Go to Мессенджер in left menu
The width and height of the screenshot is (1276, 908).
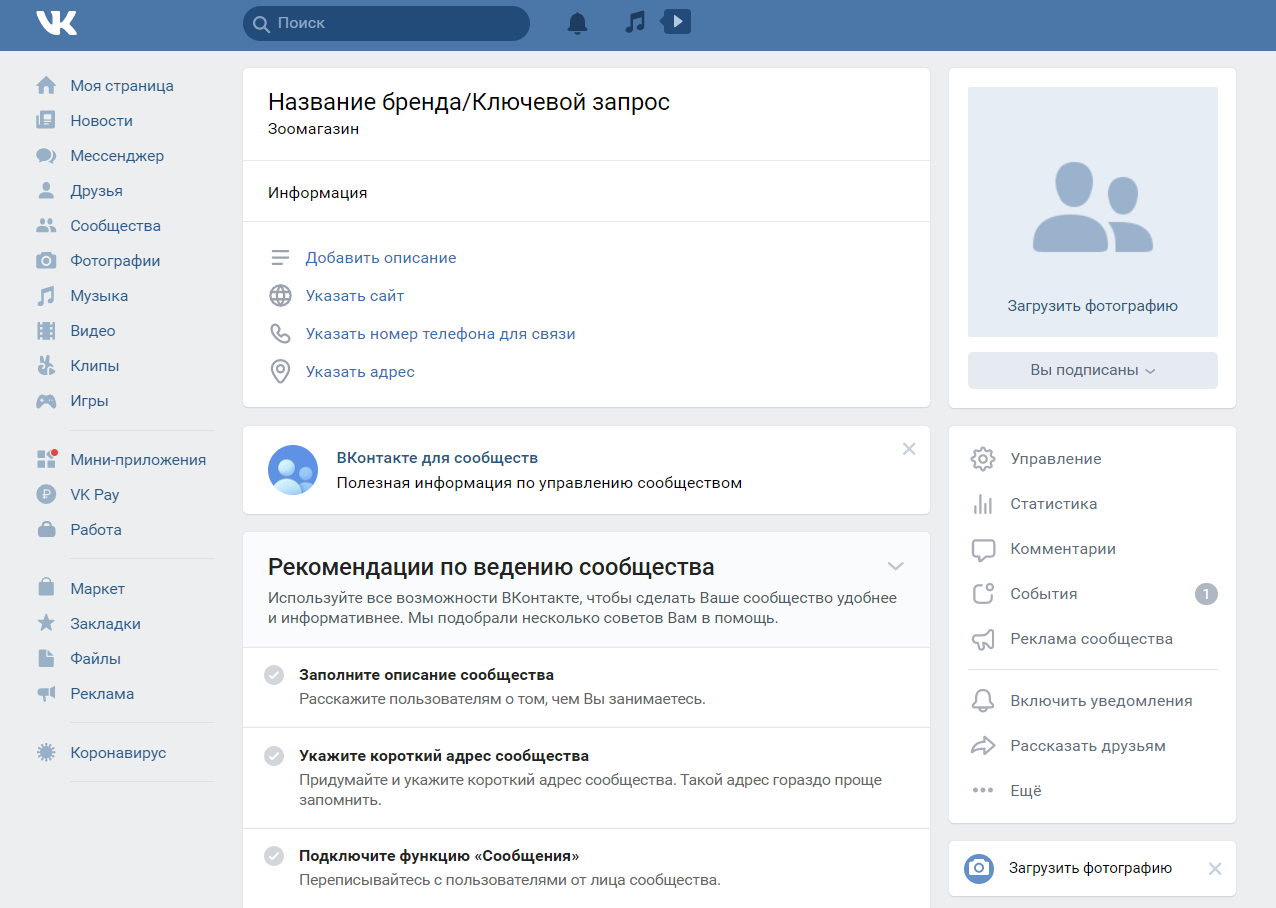point(116,156)
